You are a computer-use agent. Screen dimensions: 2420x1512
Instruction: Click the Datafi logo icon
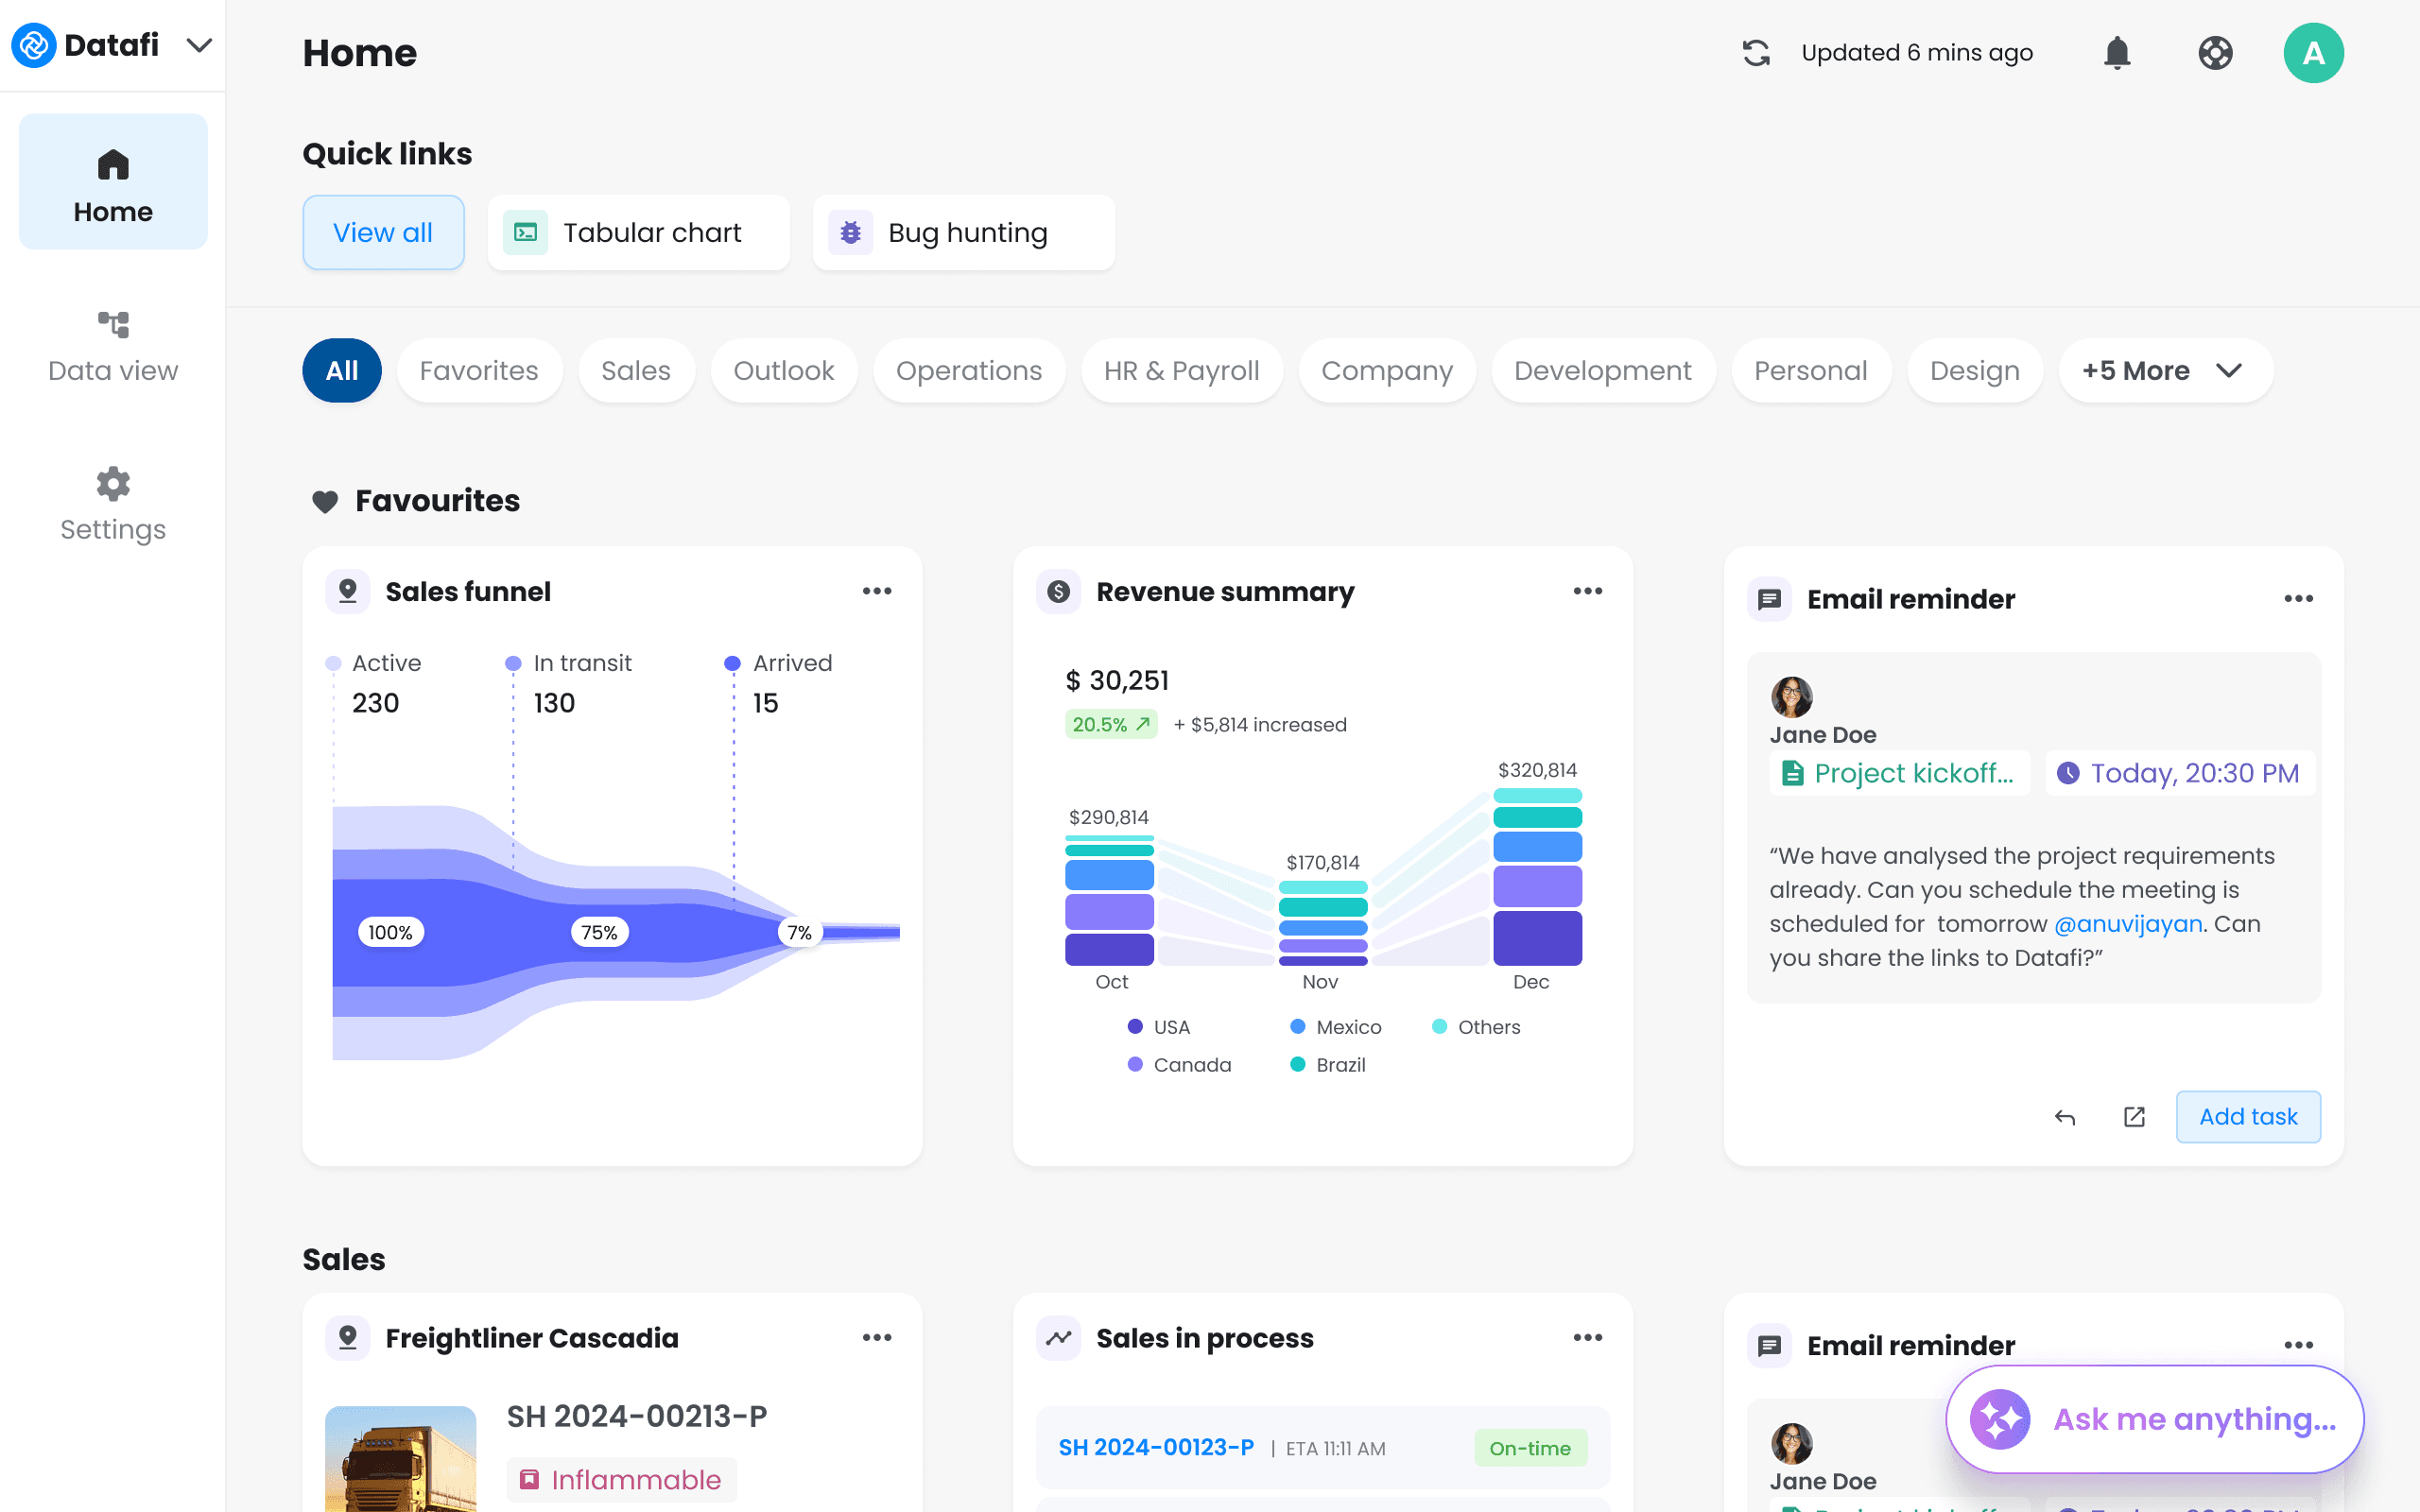(x=33, y=45)
